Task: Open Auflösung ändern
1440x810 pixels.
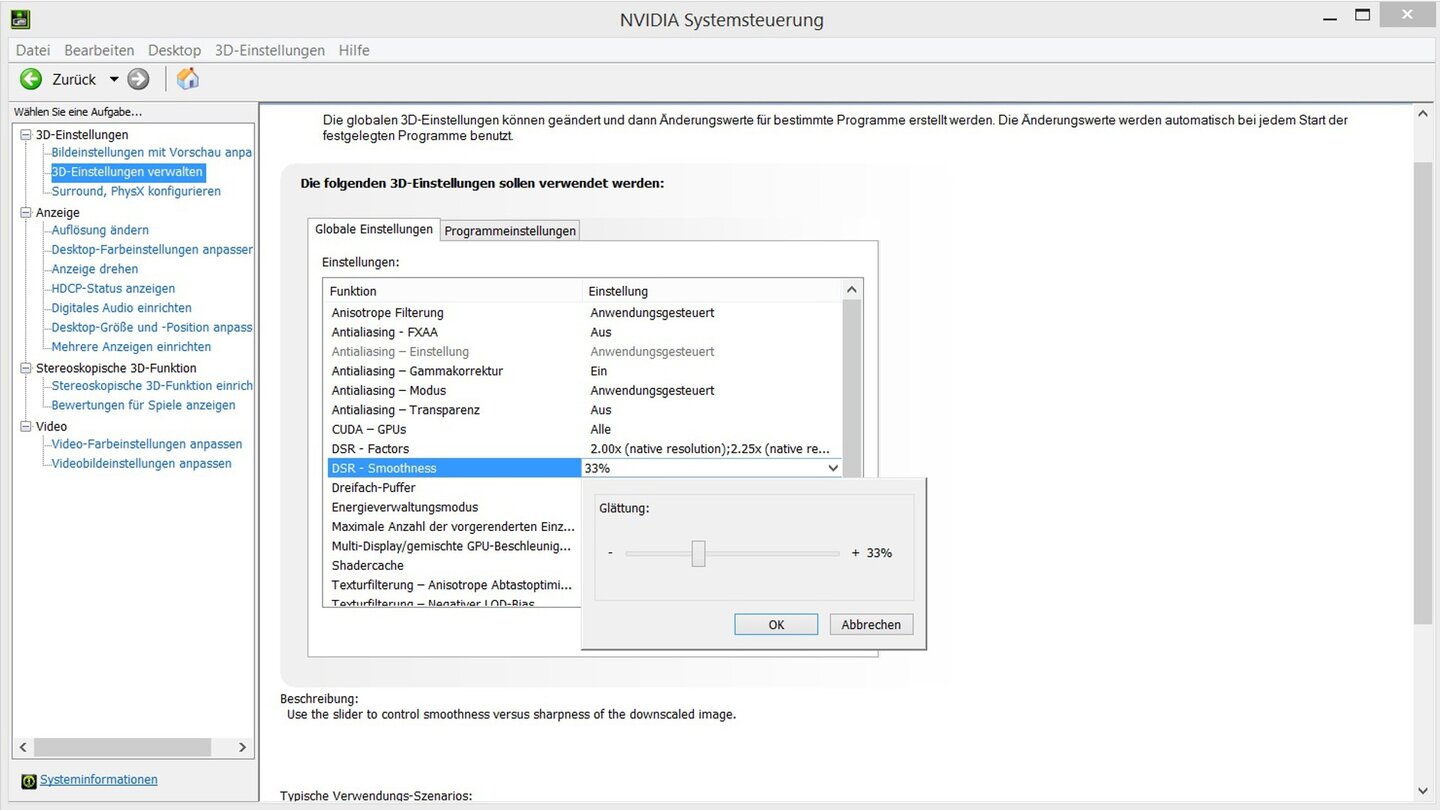Action: (x=100, y=230)
